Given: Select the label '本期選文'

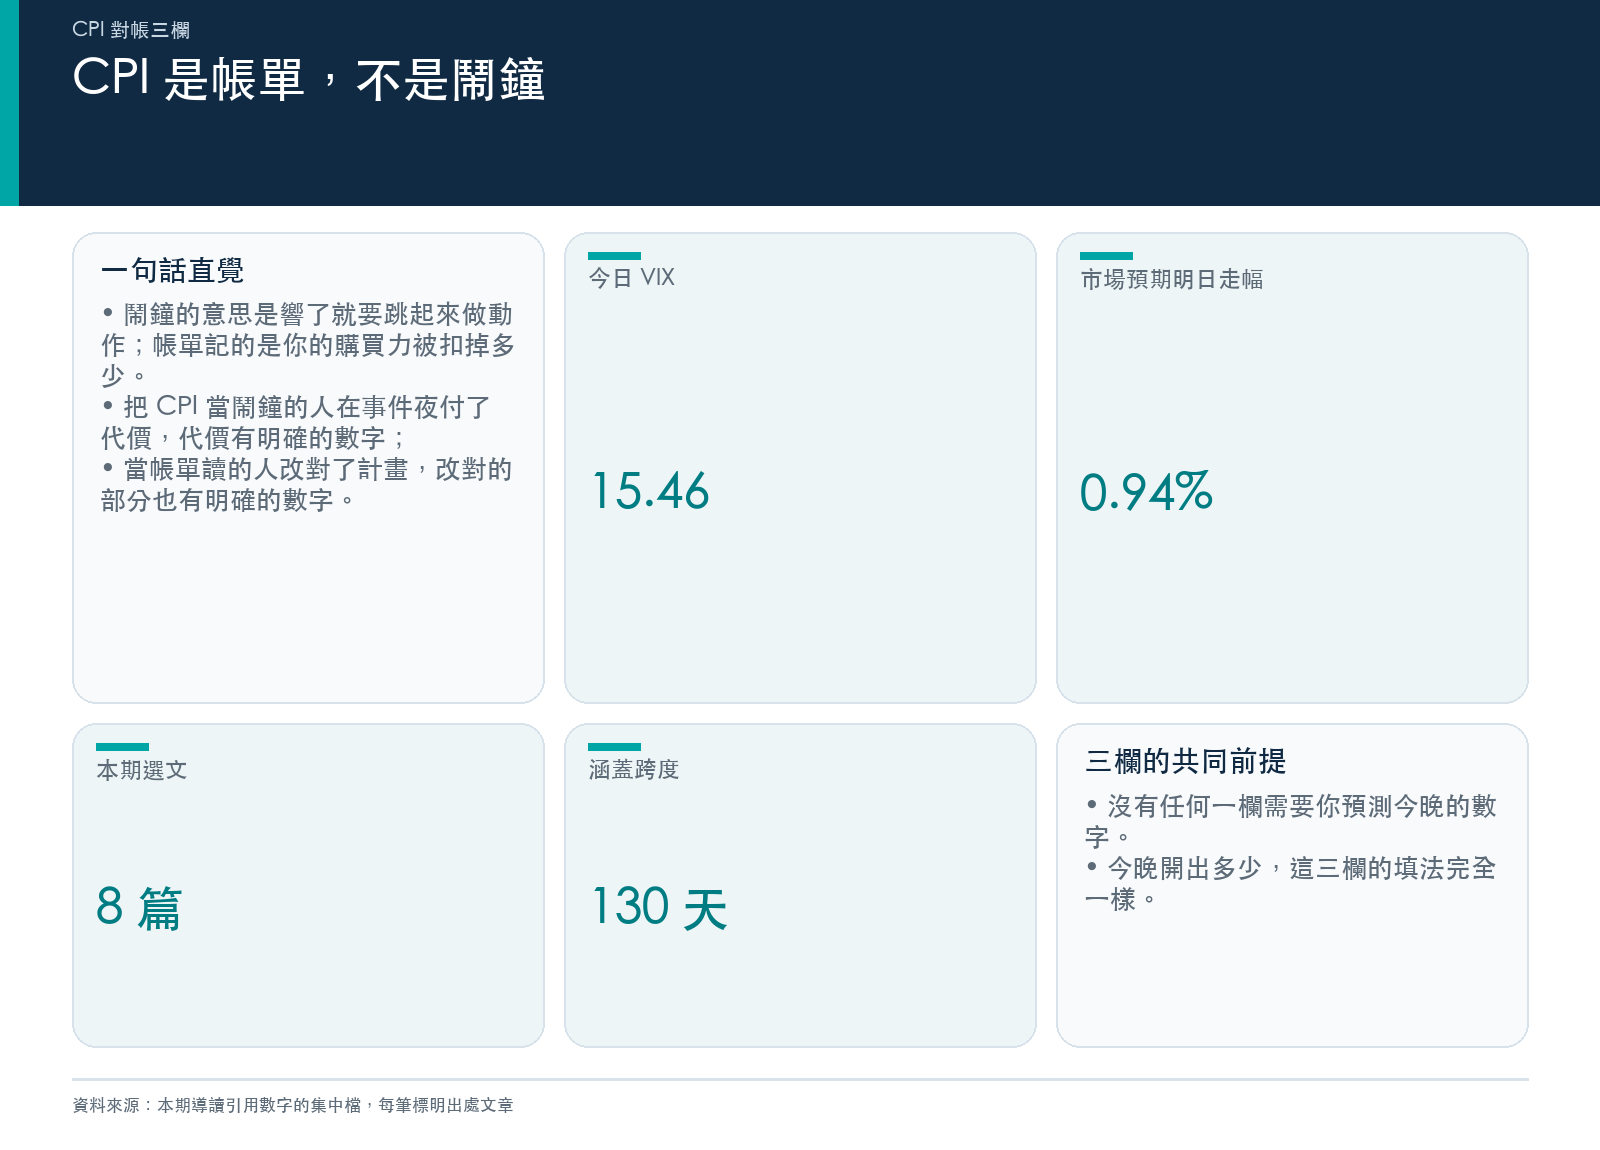Looking at the screenshot, I should (x=142, y=770).
